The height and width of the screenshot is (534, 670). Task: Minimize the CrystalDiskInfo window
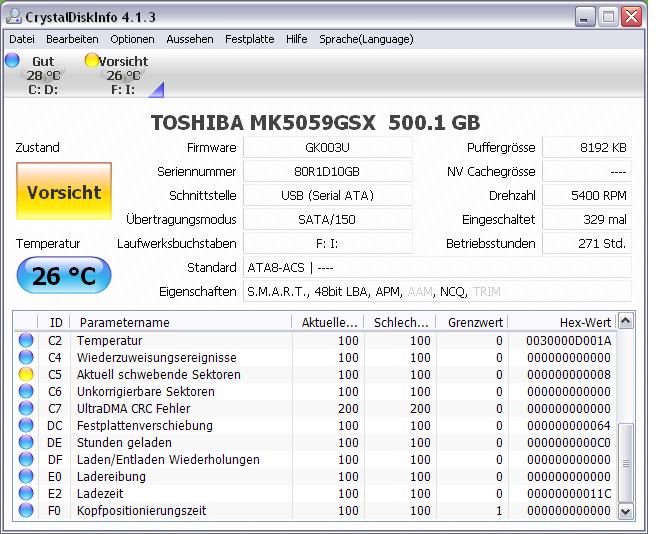point(585,17)
